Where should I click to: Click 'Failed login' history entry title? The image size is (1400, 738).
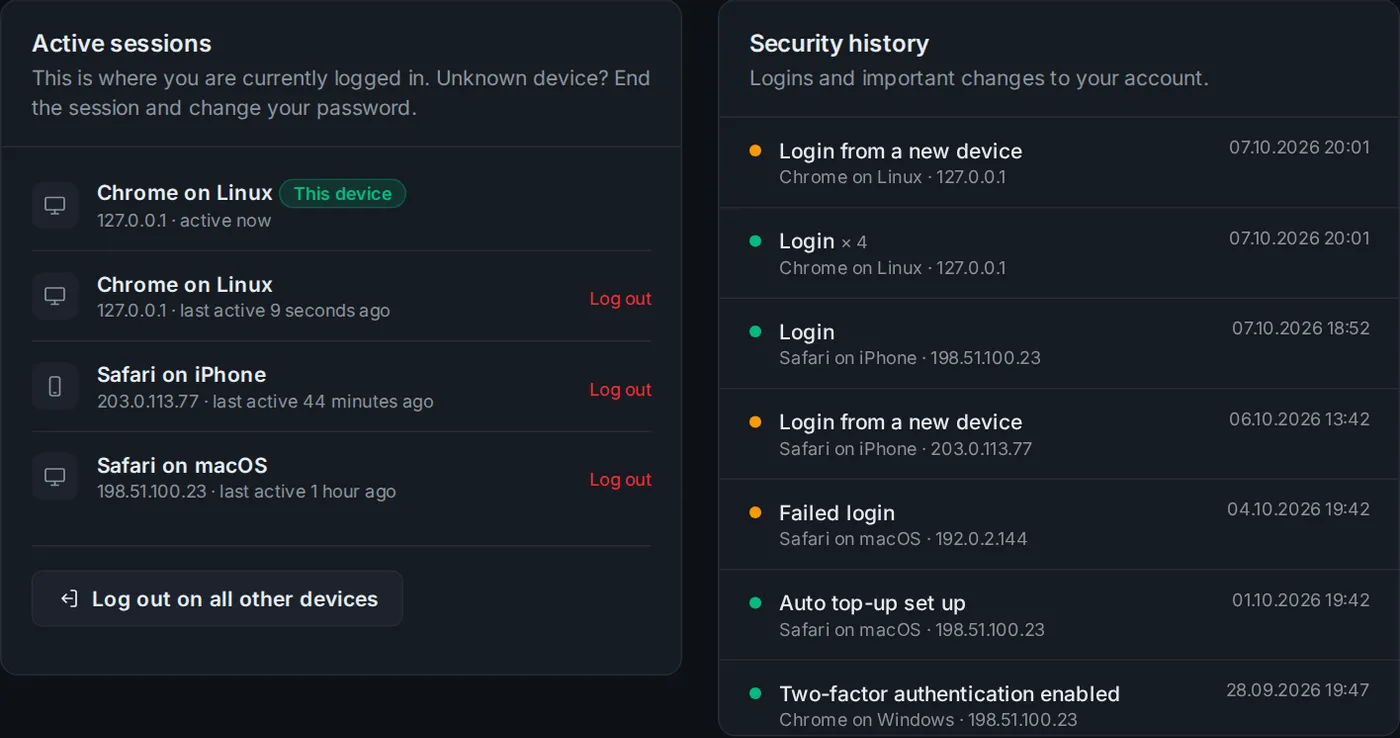837,513
